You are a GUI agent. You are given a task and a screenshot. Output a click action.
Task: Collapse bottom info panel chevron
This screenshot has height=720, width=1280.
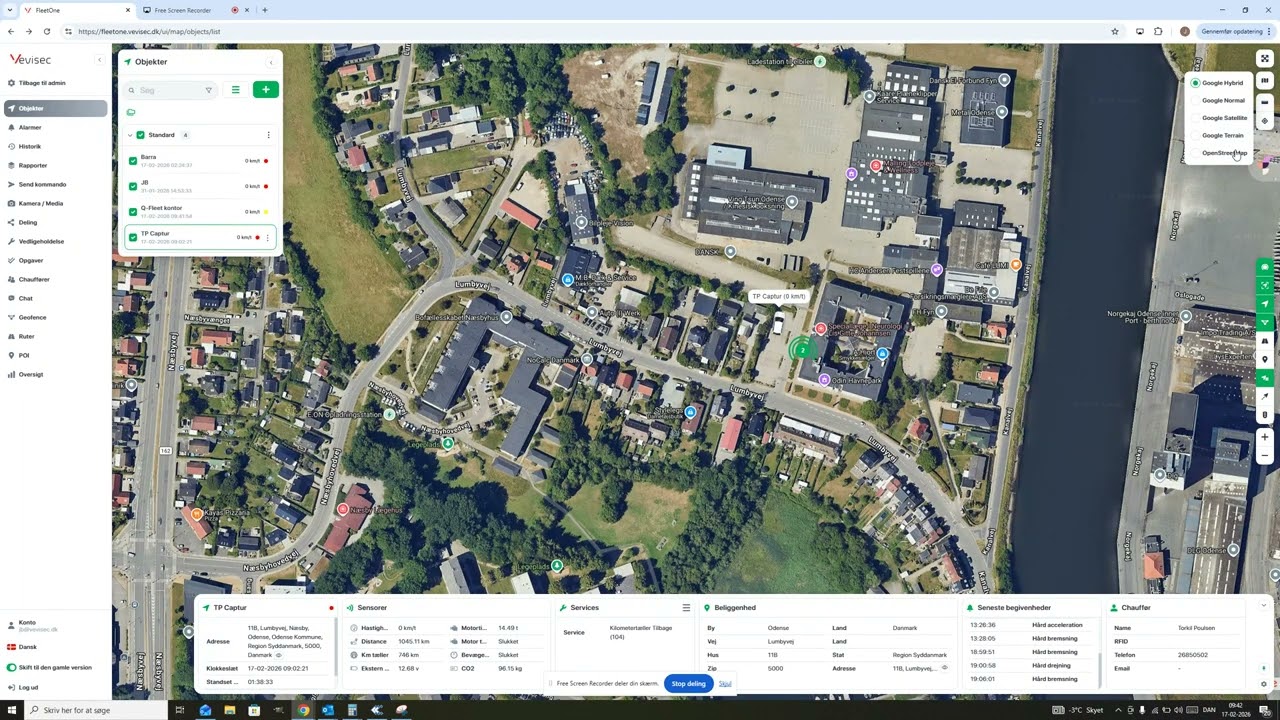pyautogui.click(x=1264, y=605)
